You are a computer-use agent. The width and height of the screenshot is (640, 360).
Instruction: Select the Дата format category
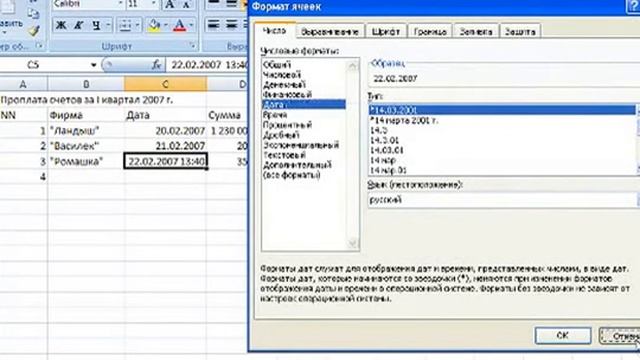tap(303, 104)
